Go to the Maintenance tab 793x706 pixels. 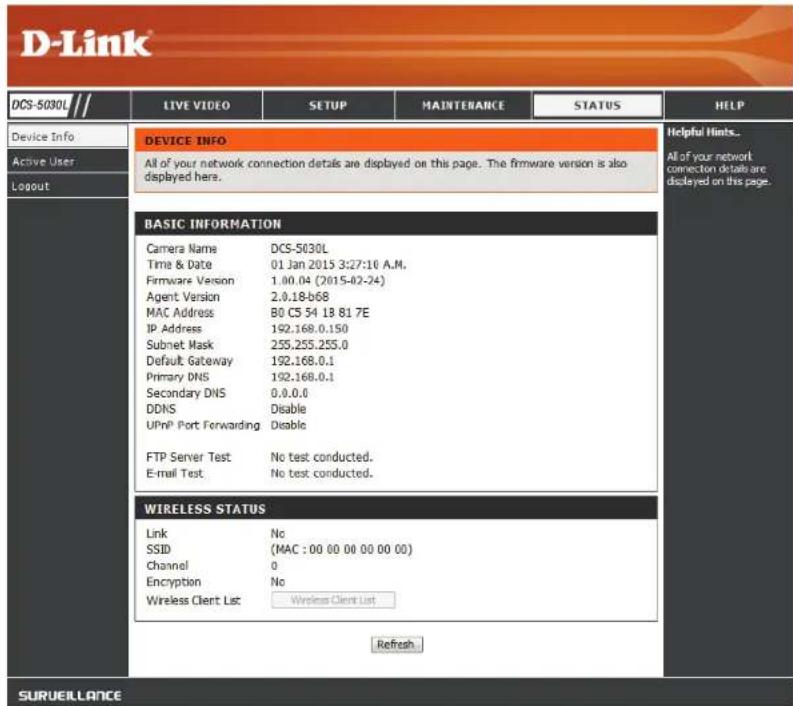click(x=463, y=106)
